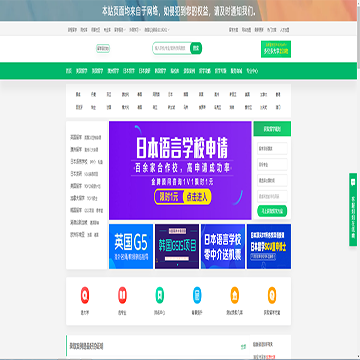Open the 日本留学SGU直申博士 tile

[x=269, y=246]
